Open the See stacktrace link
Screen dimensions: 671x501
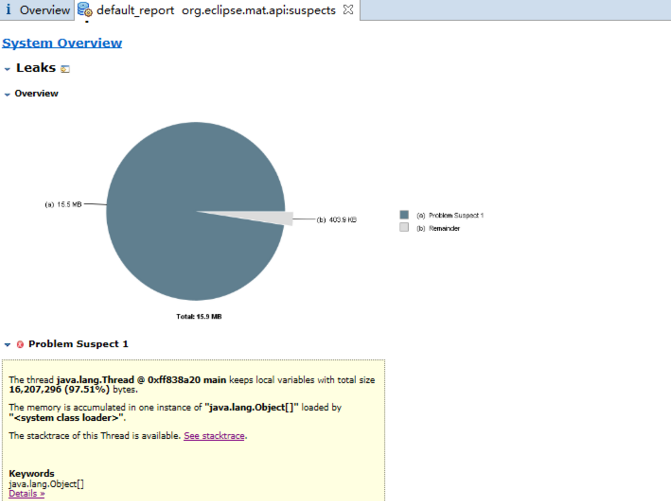214,436
